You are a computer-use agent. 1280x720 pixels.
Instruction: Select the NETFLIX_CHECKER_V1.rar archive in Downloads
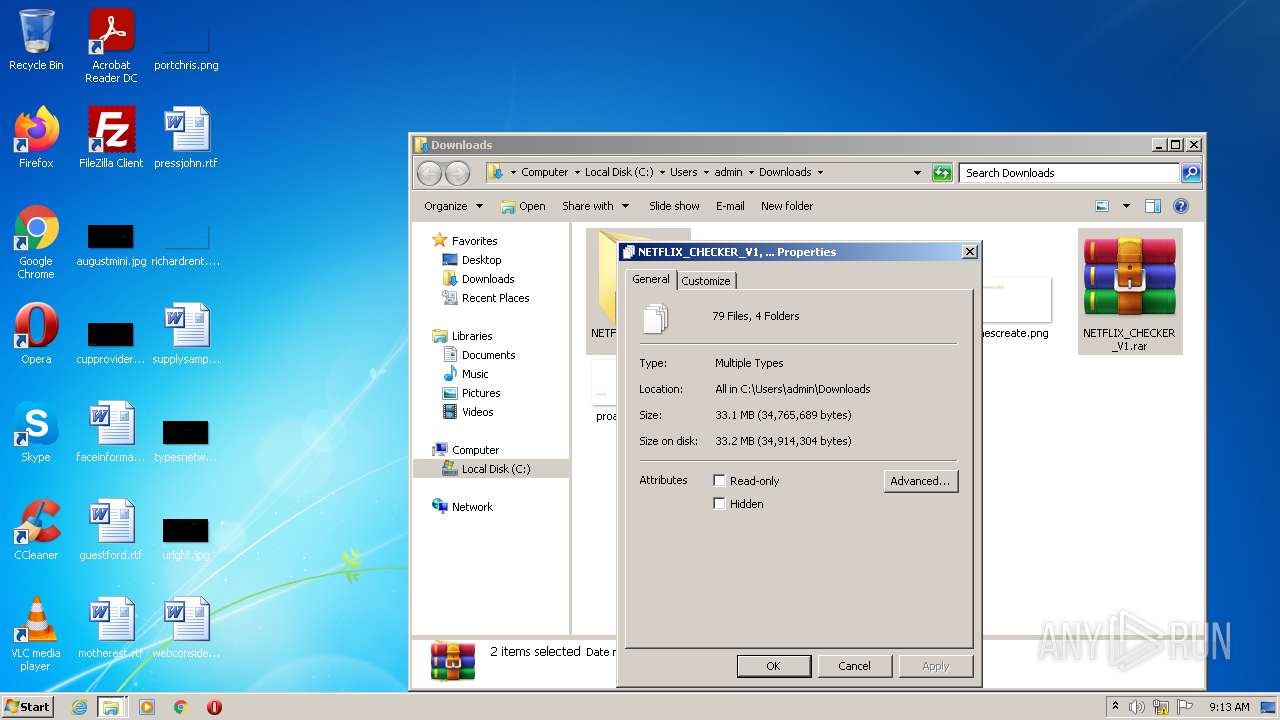click(x=1129, y=291)
